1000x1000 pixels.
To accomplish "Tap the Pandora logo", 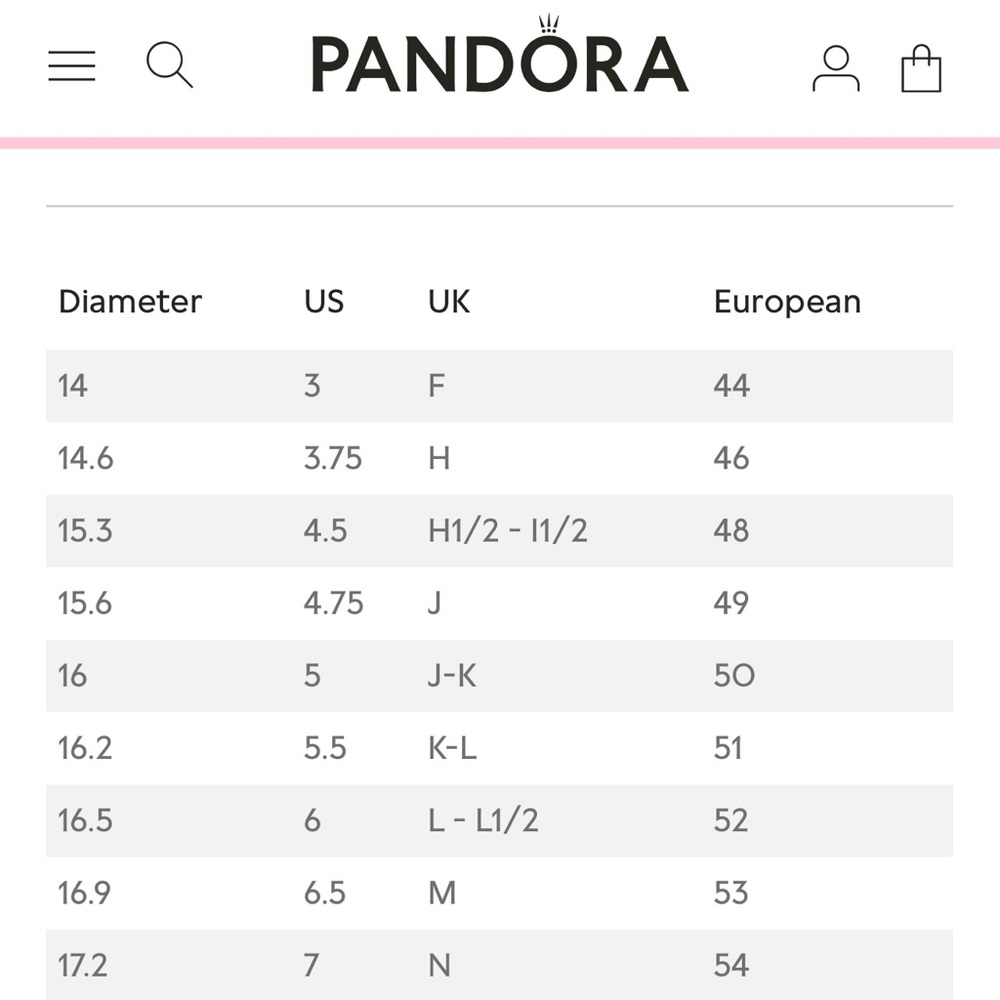I will coord(500,55).
